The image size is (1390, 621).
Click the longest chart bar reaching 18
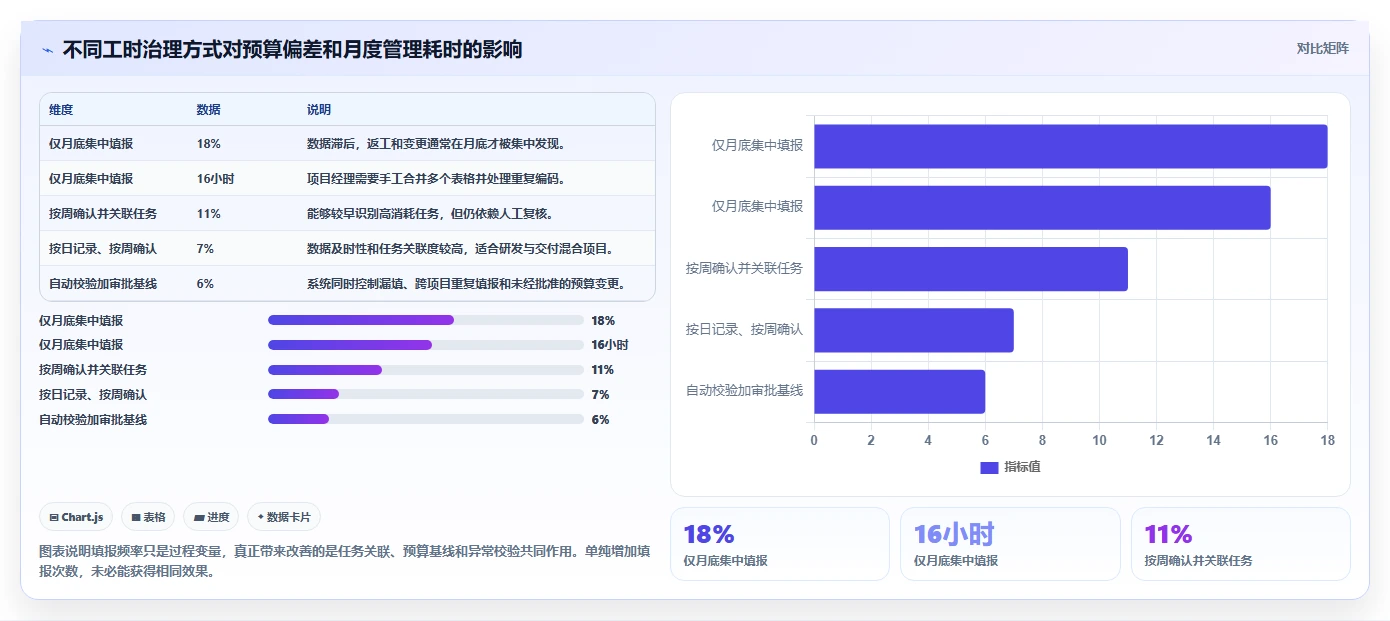coord(1070,146)
